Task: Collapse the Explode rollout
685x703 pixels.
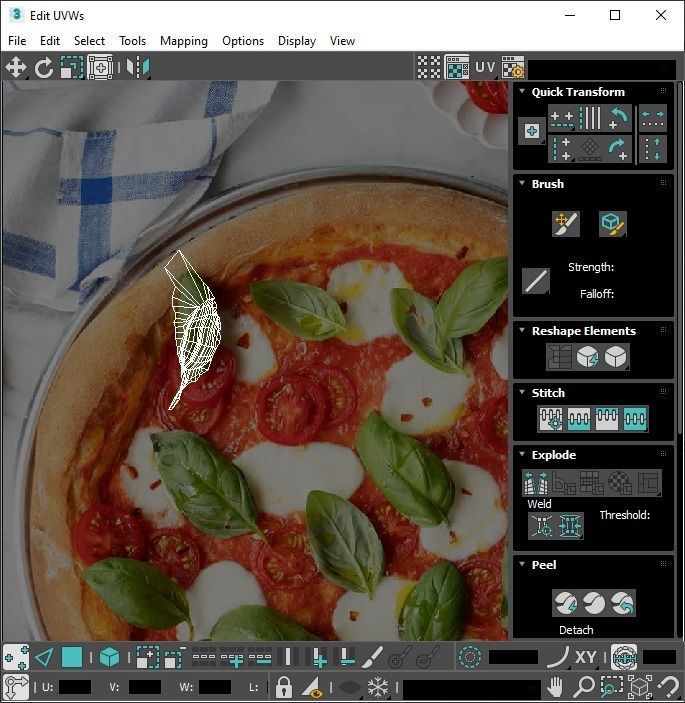Action: (522, 454)
